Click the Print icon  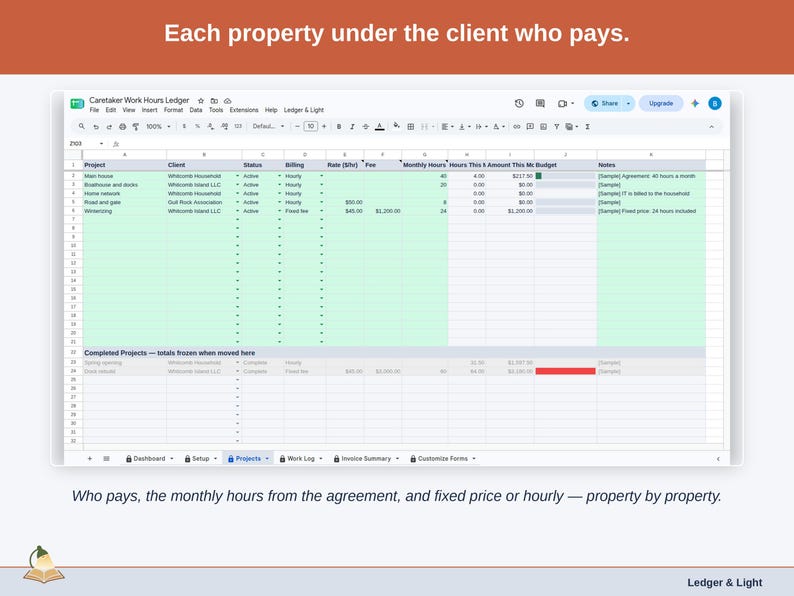click(123, 127)
